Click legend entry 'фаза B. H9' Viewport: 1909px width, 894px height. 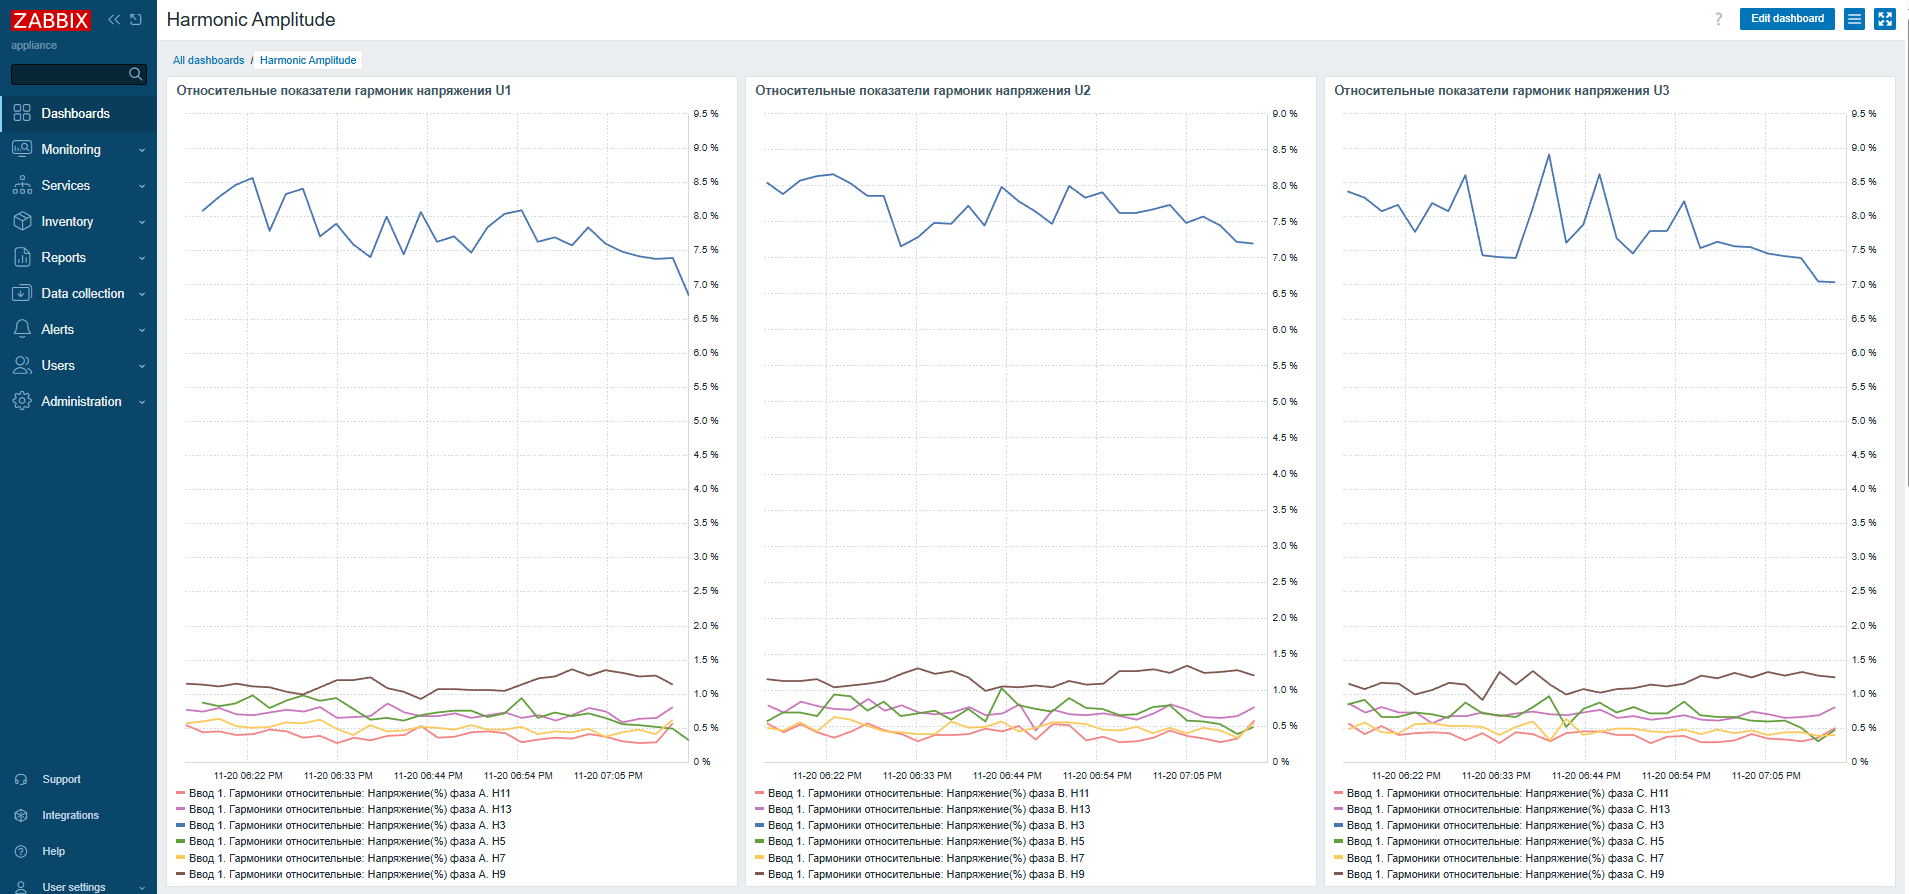coord(926,874)
